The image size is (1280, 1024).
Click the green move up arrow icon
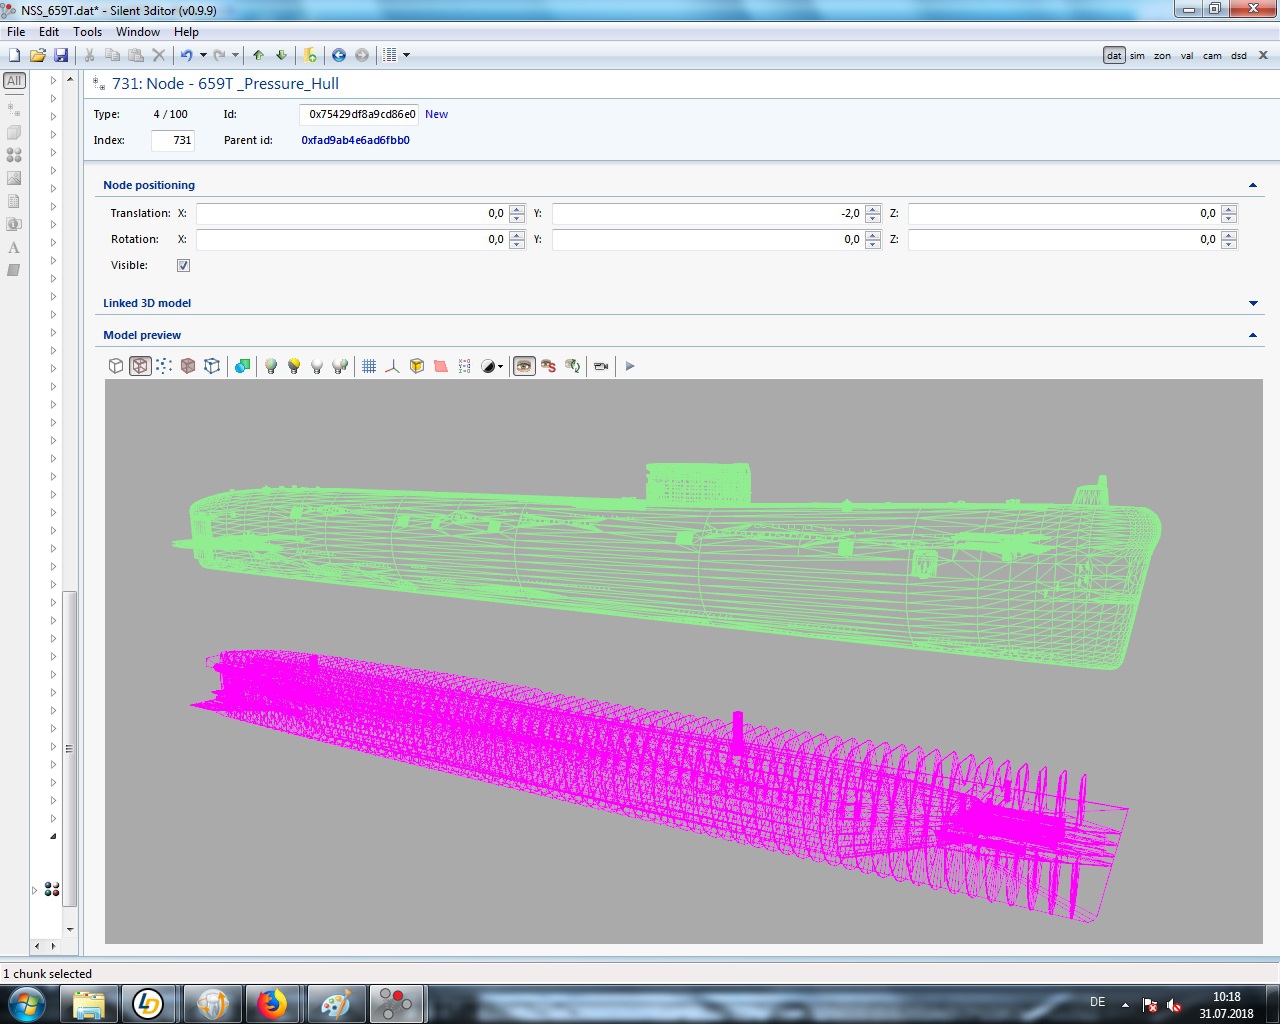[258, 55]
